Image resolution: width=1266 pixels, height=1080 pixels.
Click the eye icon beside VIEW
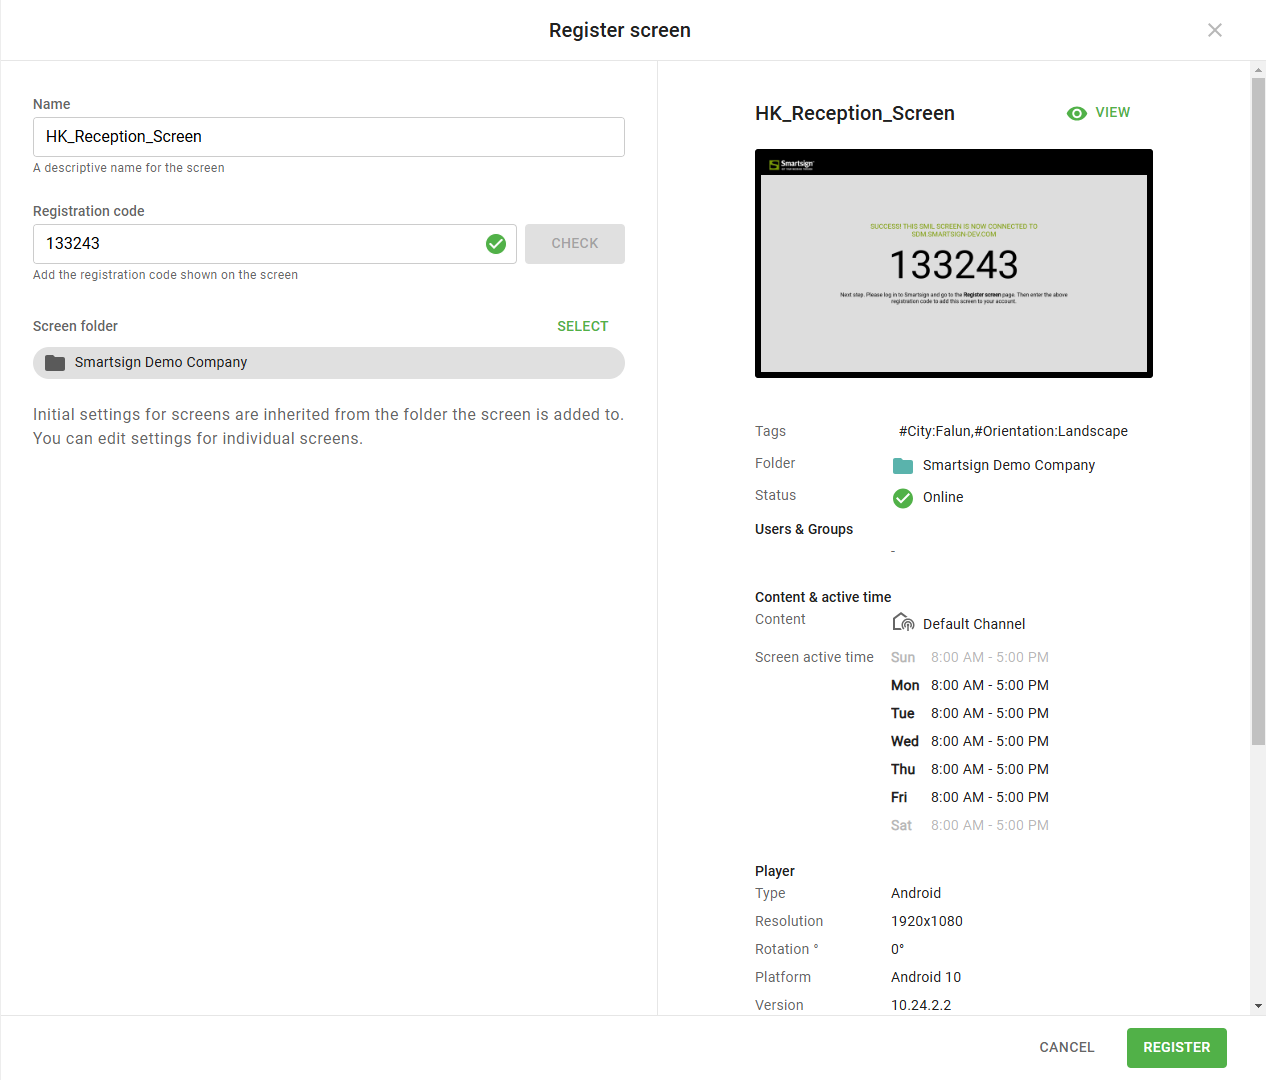pos(1077,113)
